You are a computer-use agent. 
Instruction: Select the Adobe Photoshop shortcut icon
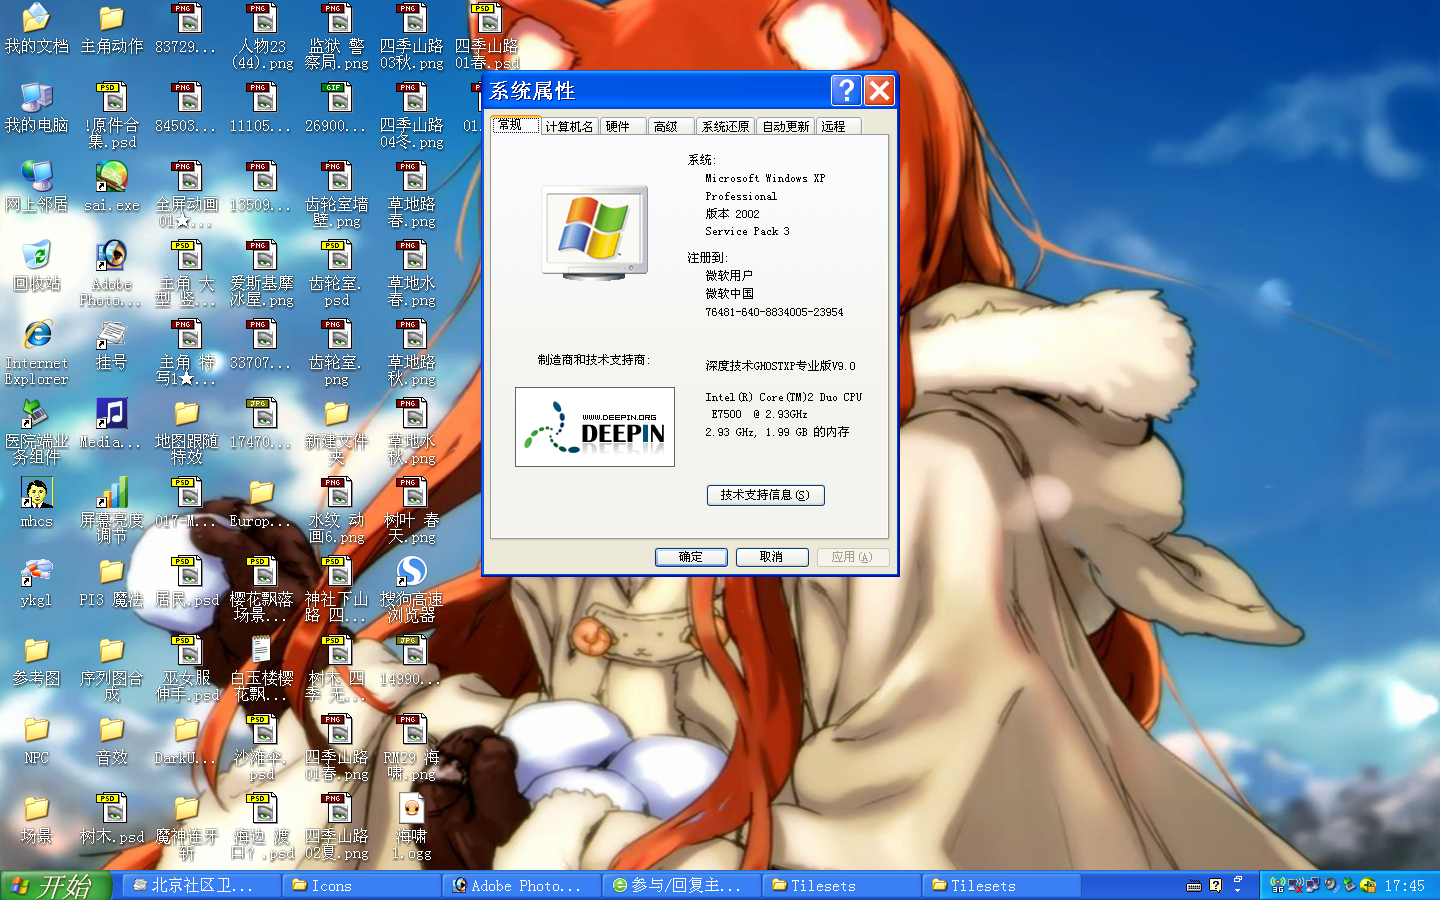tap(111, 273)
